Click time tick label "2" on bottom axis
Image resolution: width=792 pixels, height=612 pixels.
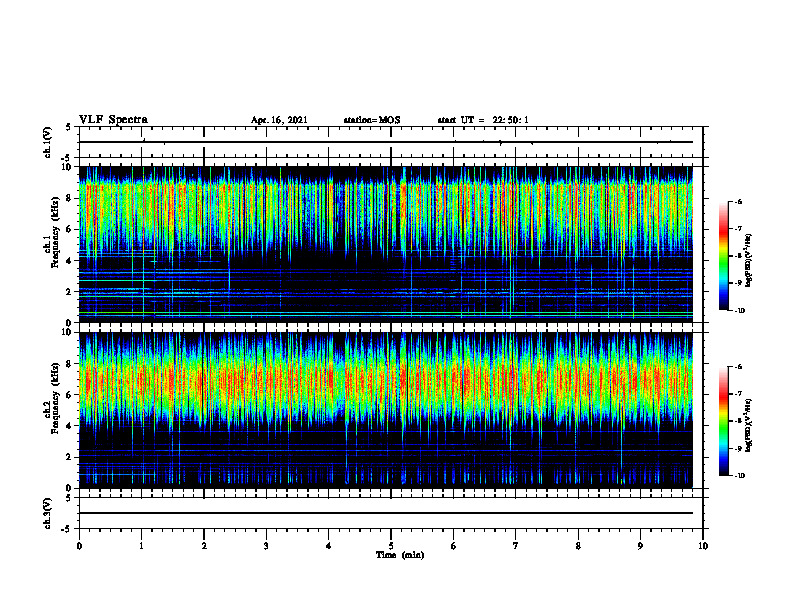coord(204,546)
